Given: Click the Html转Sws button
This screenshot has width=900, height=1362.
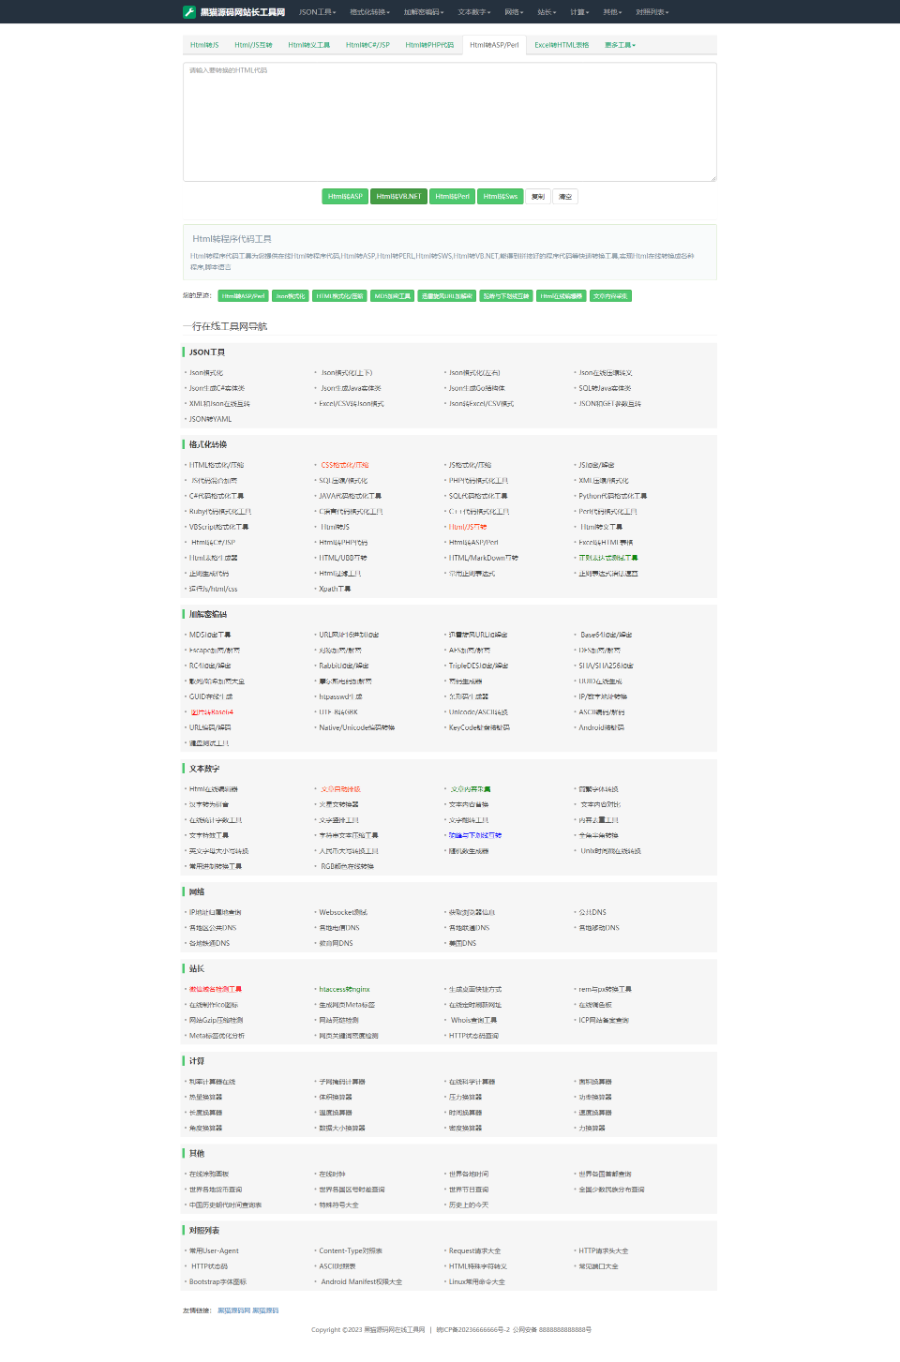Looking at the screenshot, I should [500, 196].
